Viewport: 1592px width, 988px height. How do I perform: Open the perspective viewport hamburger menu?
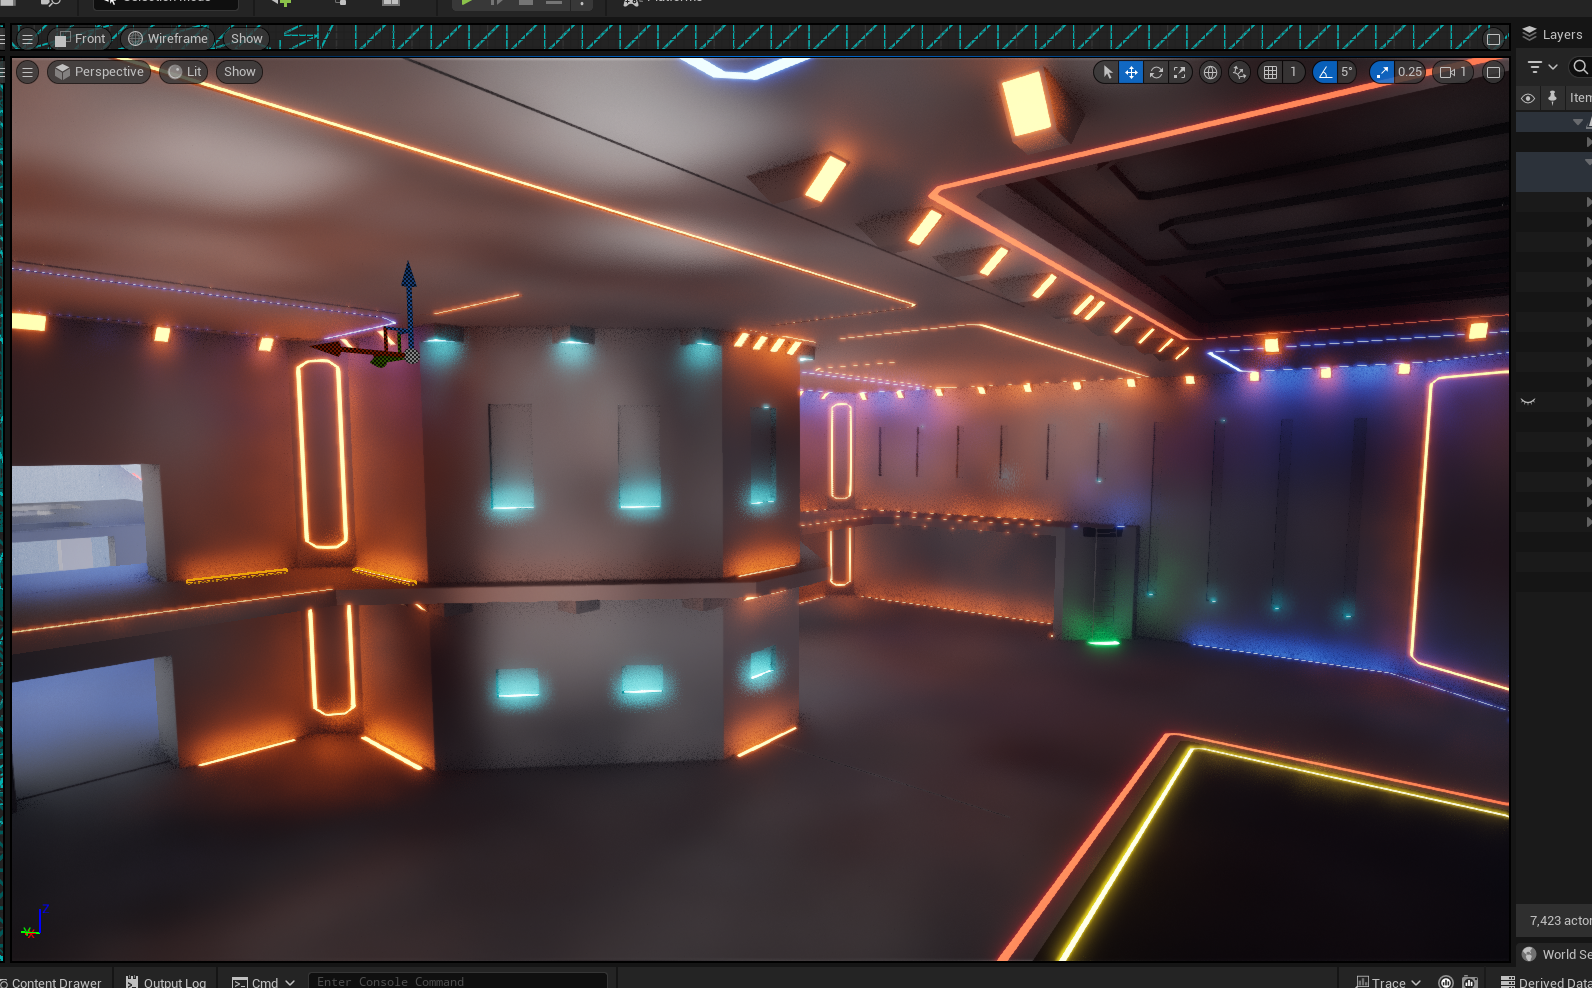pyautogui.click(x=28, y=72)
